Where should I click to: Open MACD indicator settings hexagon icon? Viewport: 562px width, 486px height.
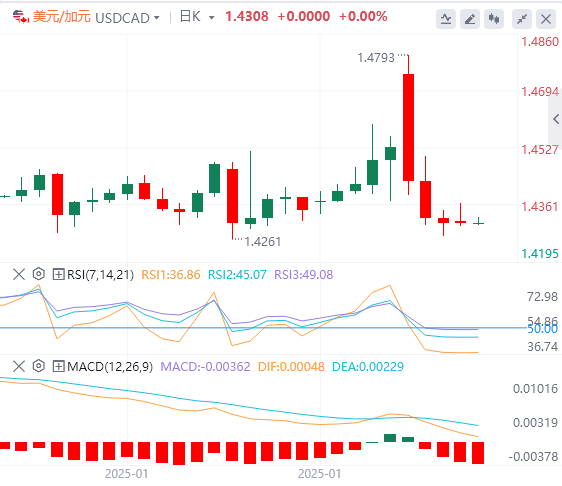(x=39, y=366)
